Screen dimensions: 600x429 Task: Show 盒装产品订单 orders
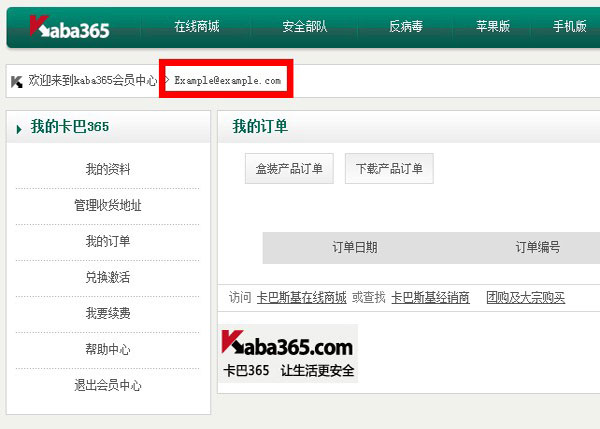tap(289, 168)
